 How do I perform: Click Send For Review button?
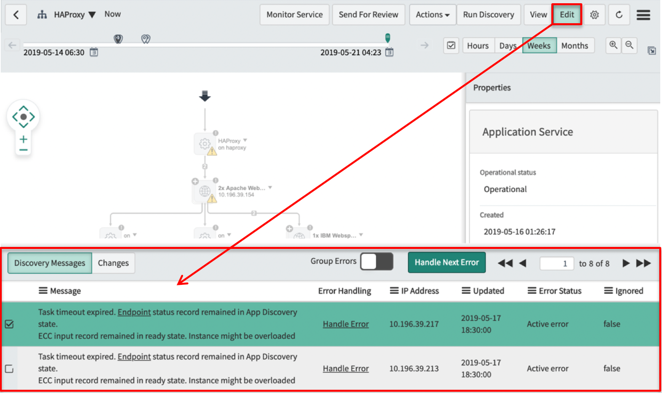click(x=368, y=15)
